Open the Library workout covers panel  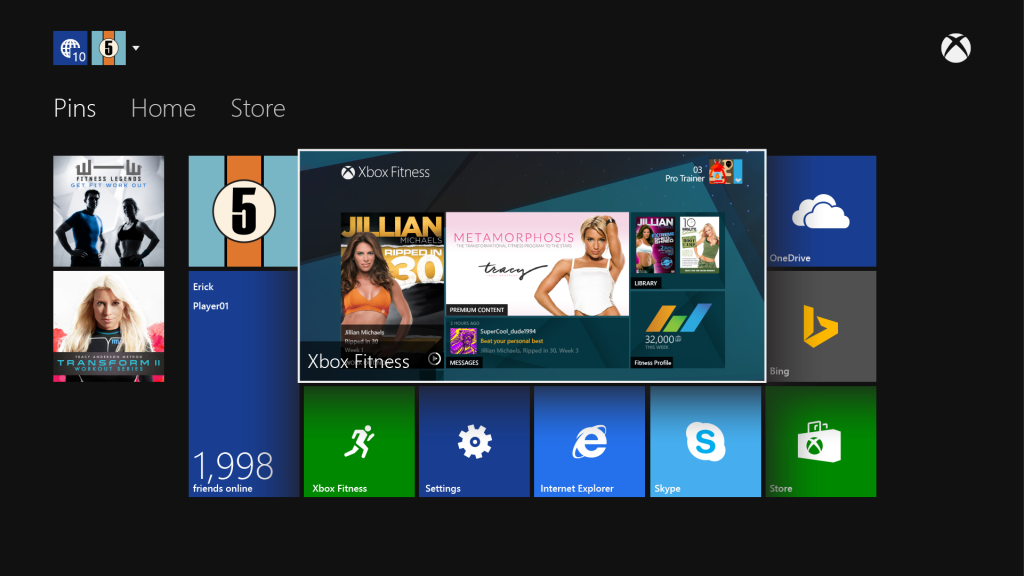coord(678,251)
